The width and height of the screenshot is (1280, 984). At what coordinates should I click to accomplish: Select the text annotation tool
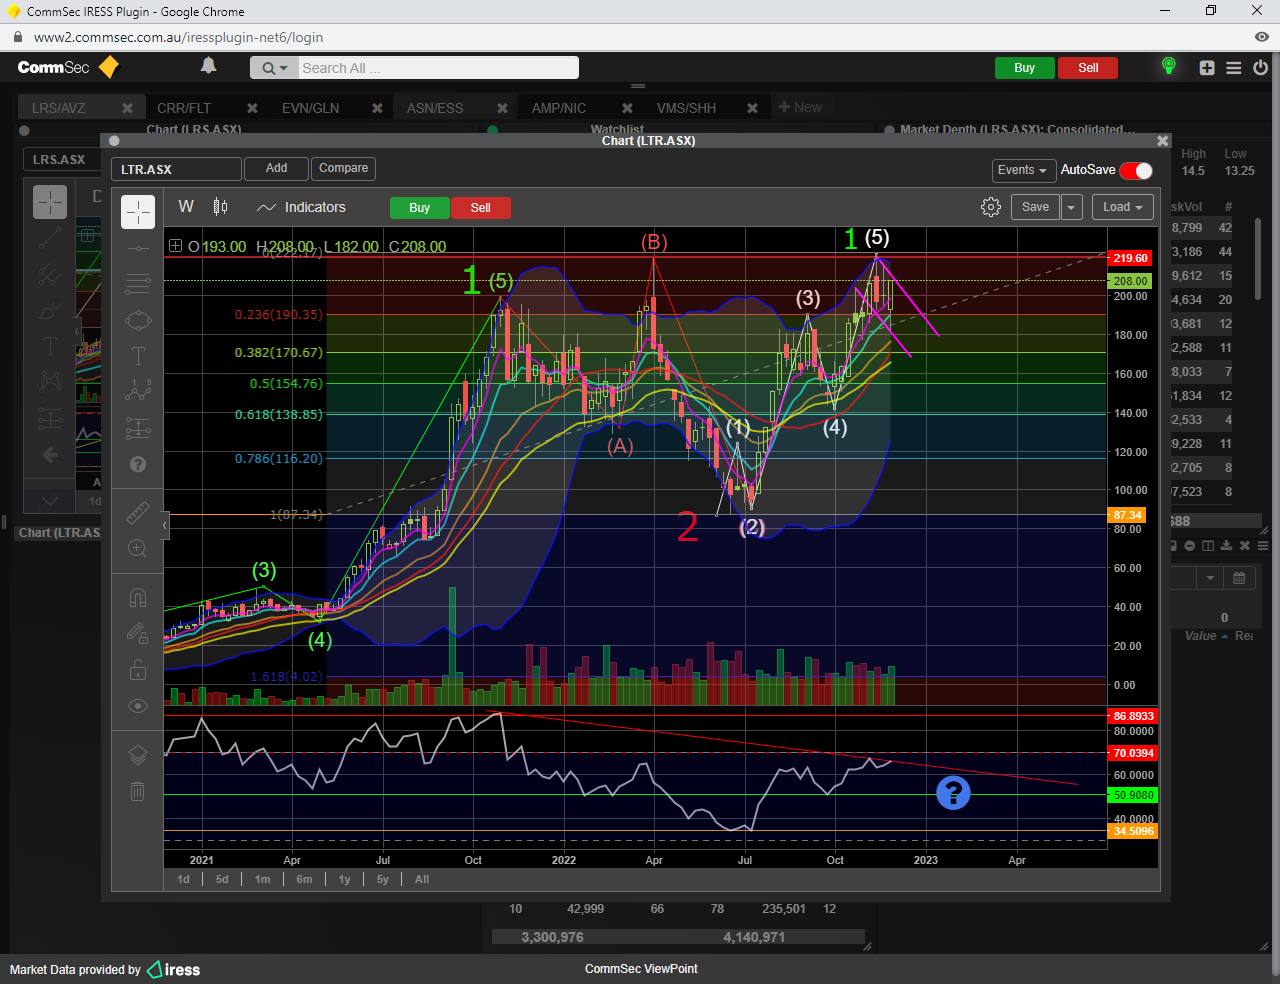click(x=138, y=356)
